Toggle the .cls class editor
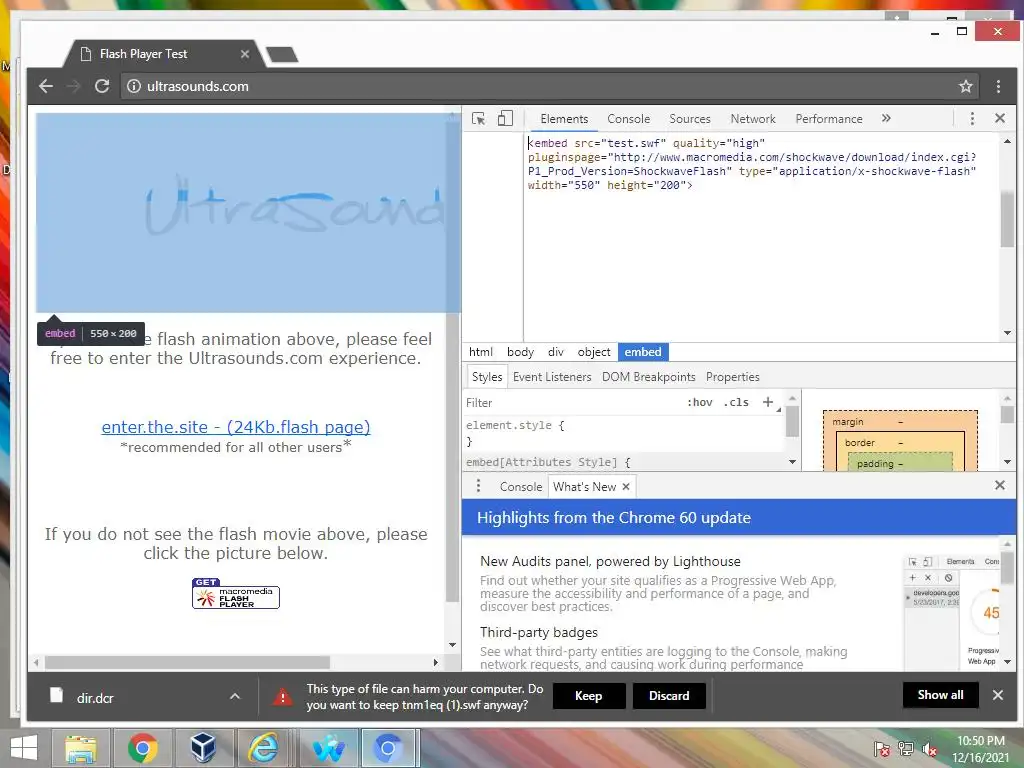The image size is (1024, 768). (736, 402)
